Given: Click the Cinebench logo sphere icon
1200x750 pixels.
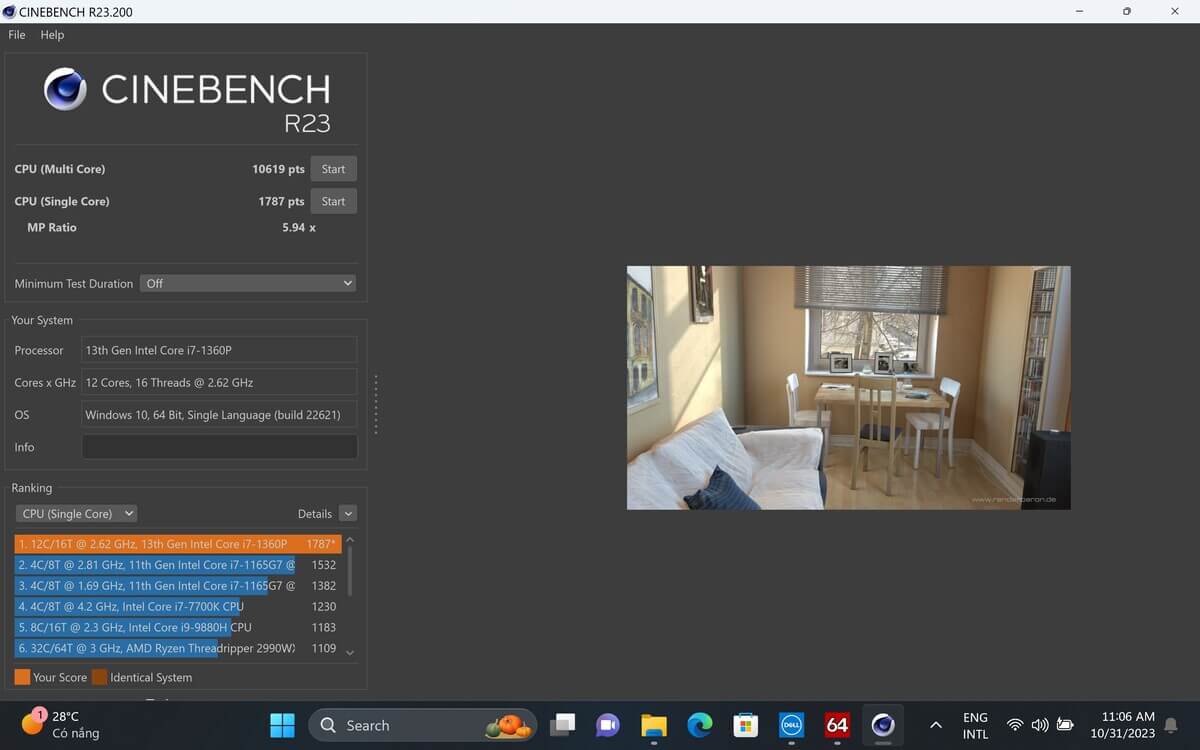Looking at the screenshot, I should (65, 89).
